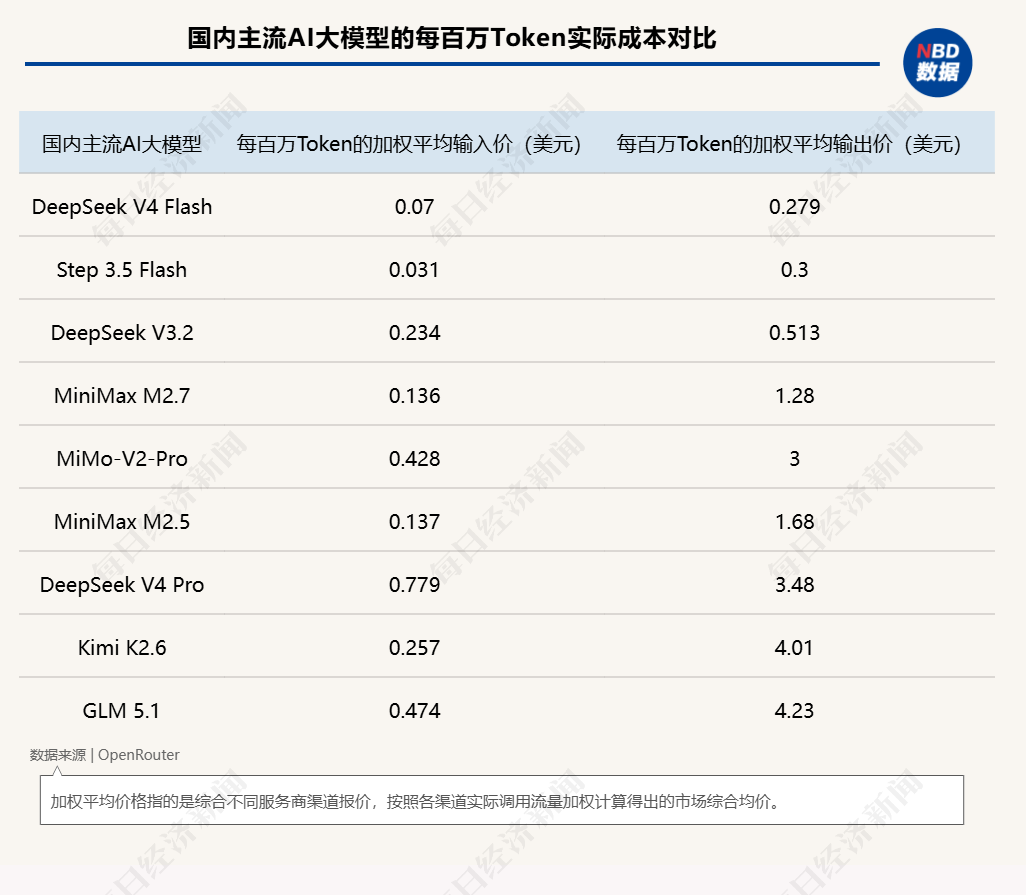Screen dimensions: 1026x895
Task: Select the MiMo-V2-Pro row
Action: [x=122, y=459]
